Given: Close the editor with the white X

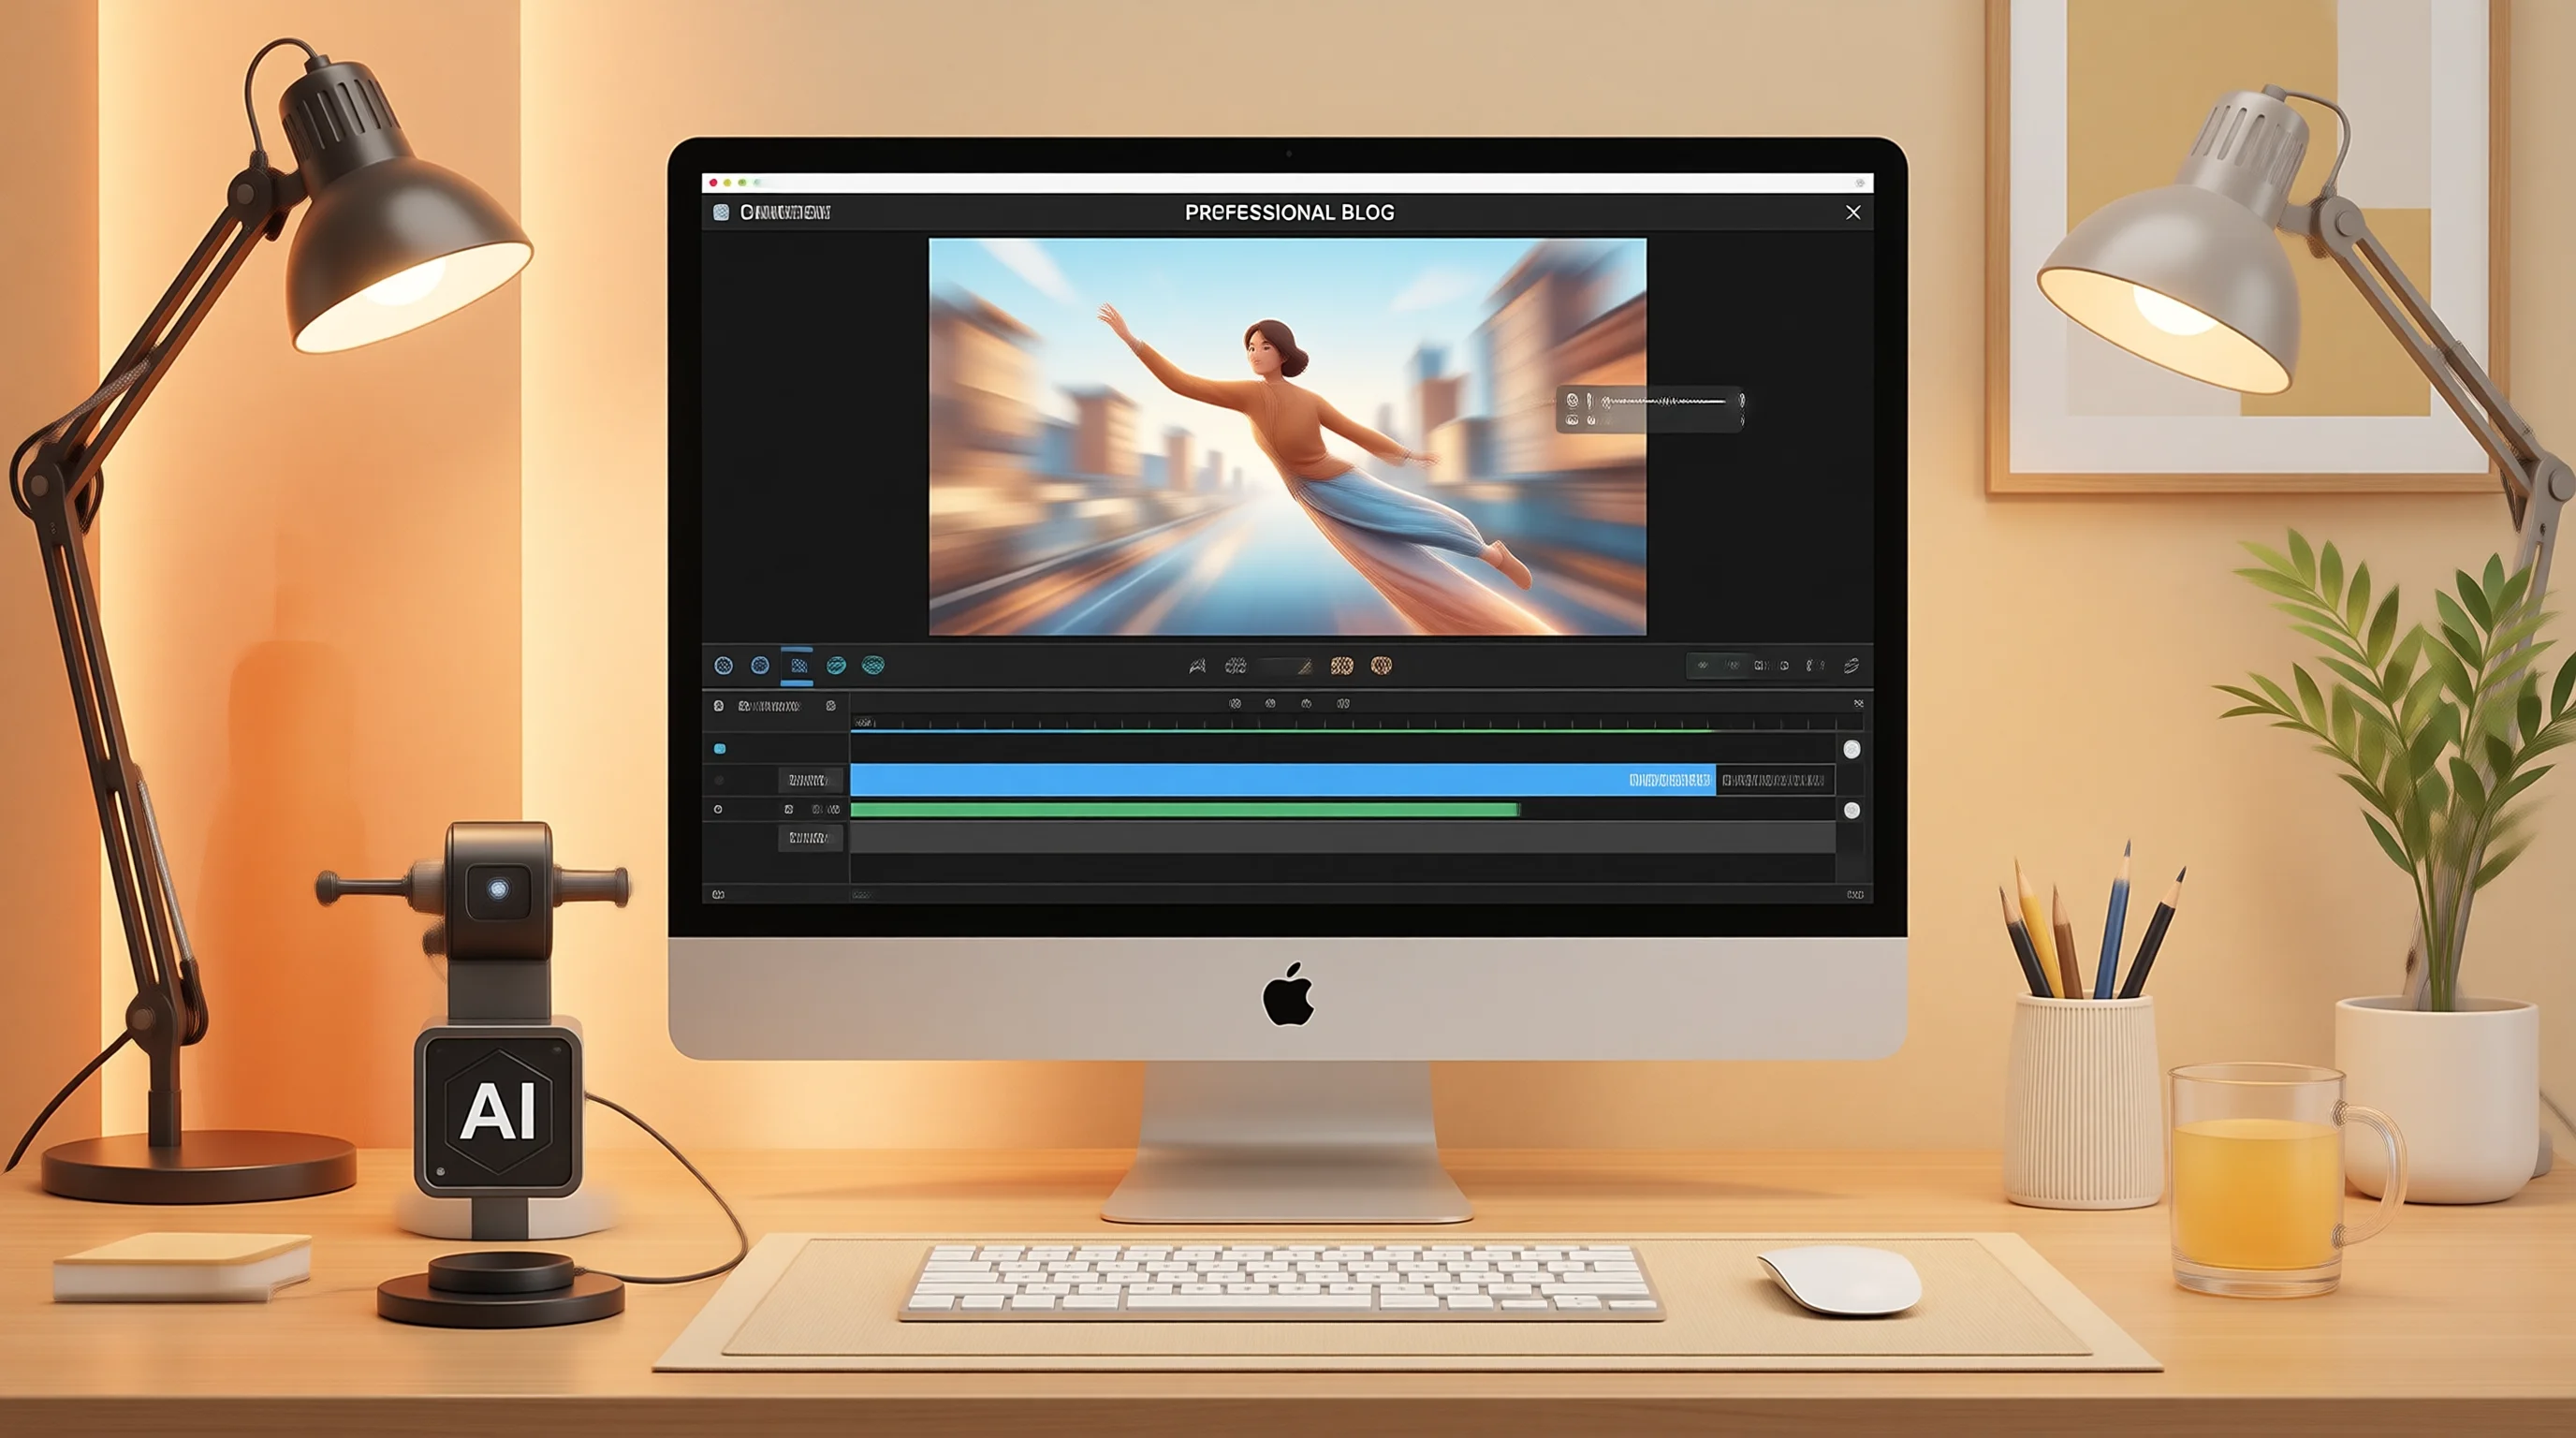Looking at the screenshot, I should click(x=1853, y=212).
